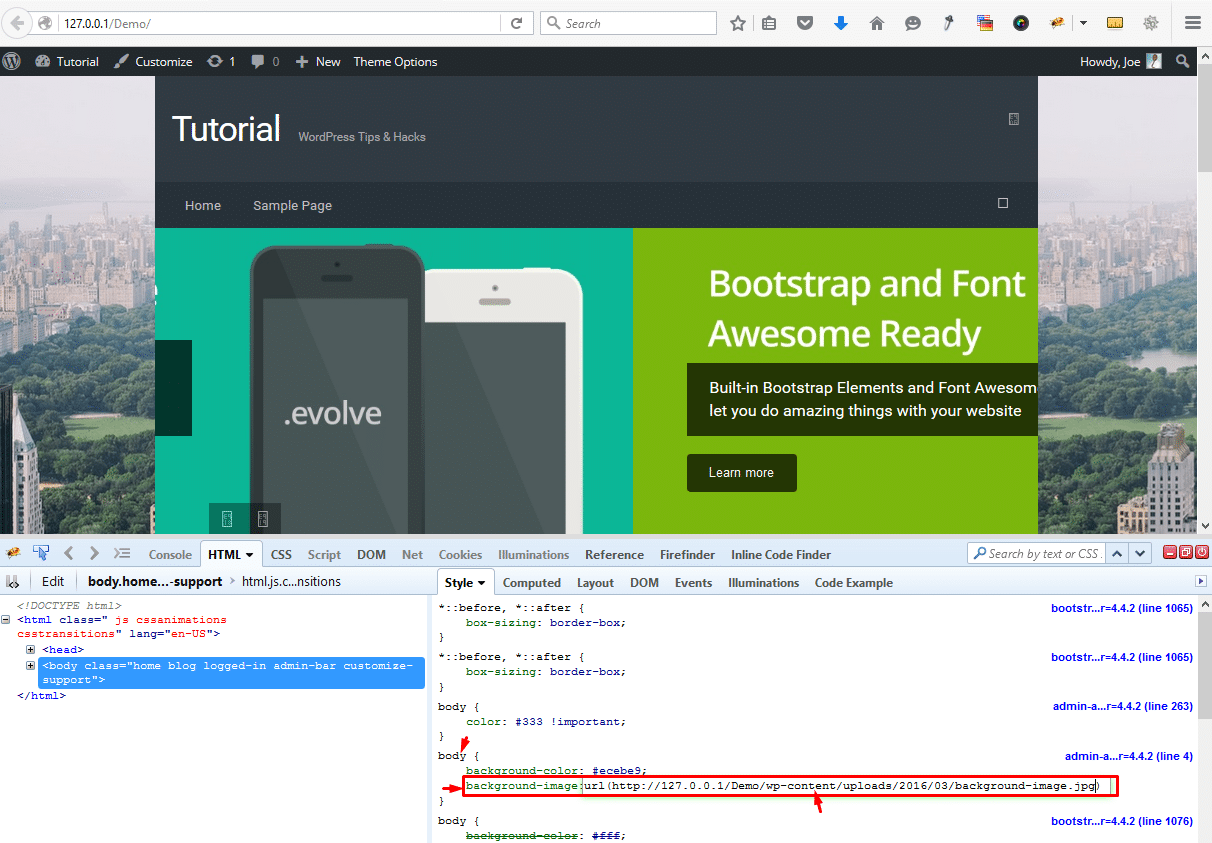The height and width of the screenshot is (843, 1212).
Task: Open the chat smiley icon
Action: point(913,23)
